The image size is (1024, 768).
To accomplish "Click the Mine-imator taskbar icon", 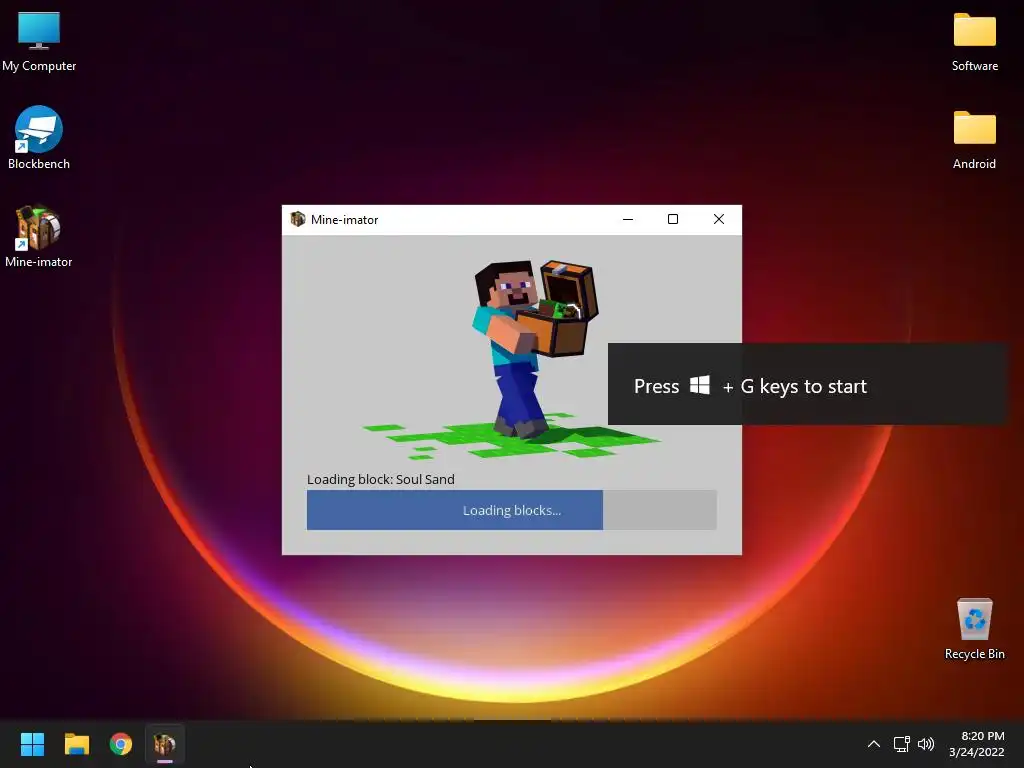I will coord(165,744).
